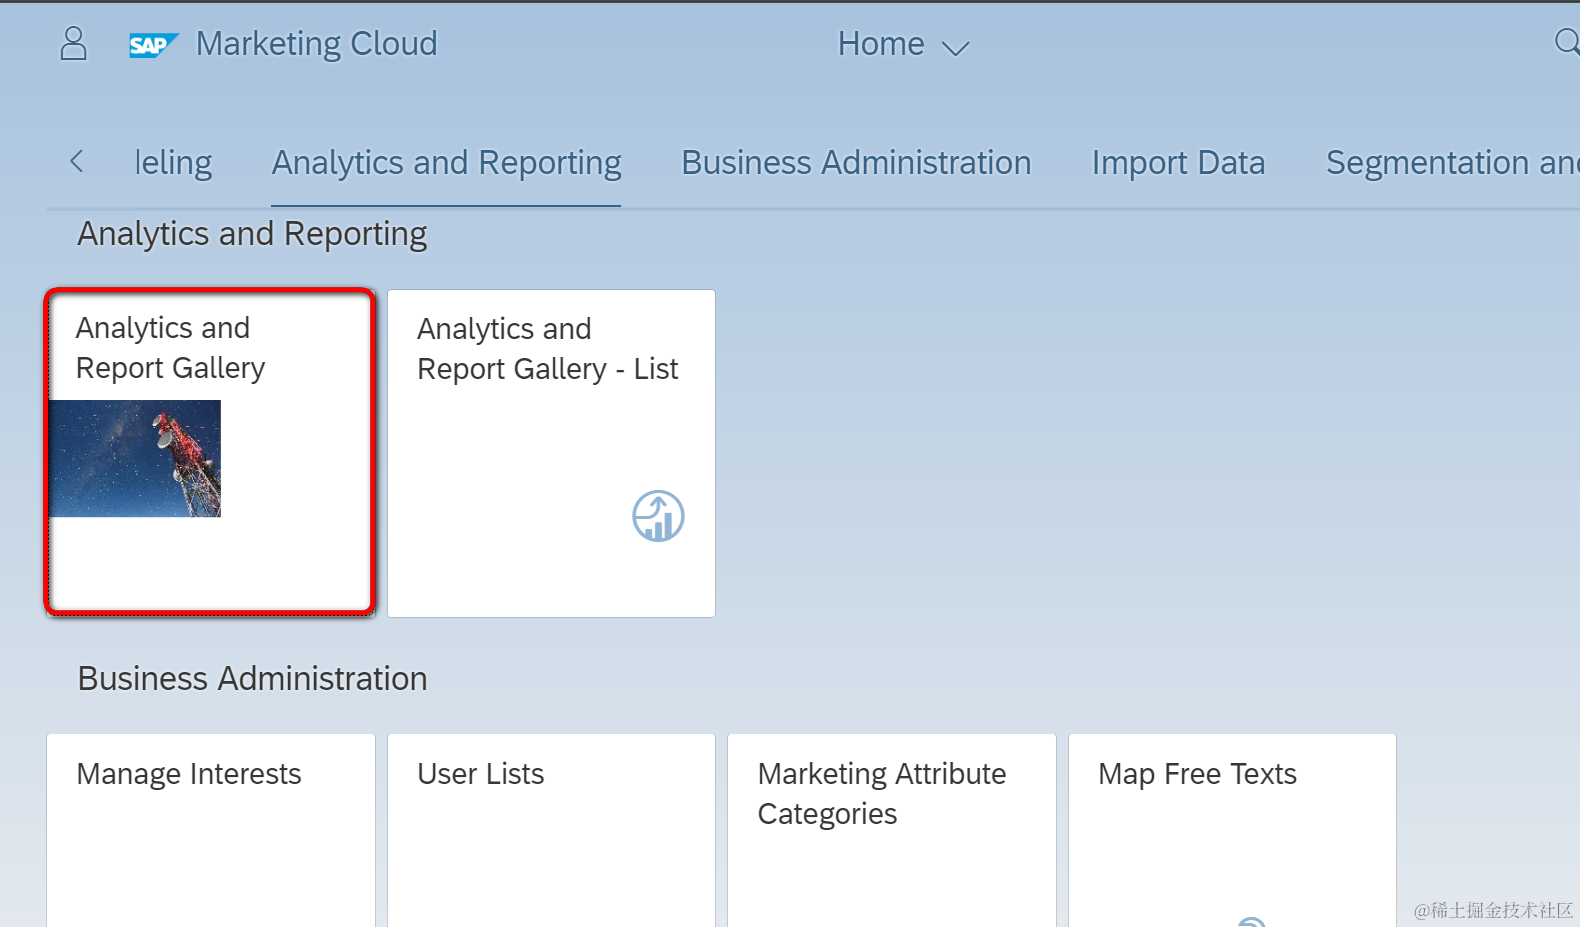Open the user profile icon
Screen dimensions: 1580x927
tap(73, 44)
